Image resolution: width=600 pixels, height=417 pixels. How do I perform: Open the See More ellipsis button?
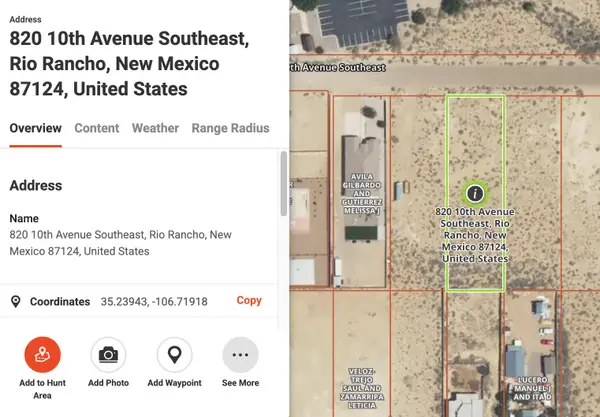coord(240,355)
